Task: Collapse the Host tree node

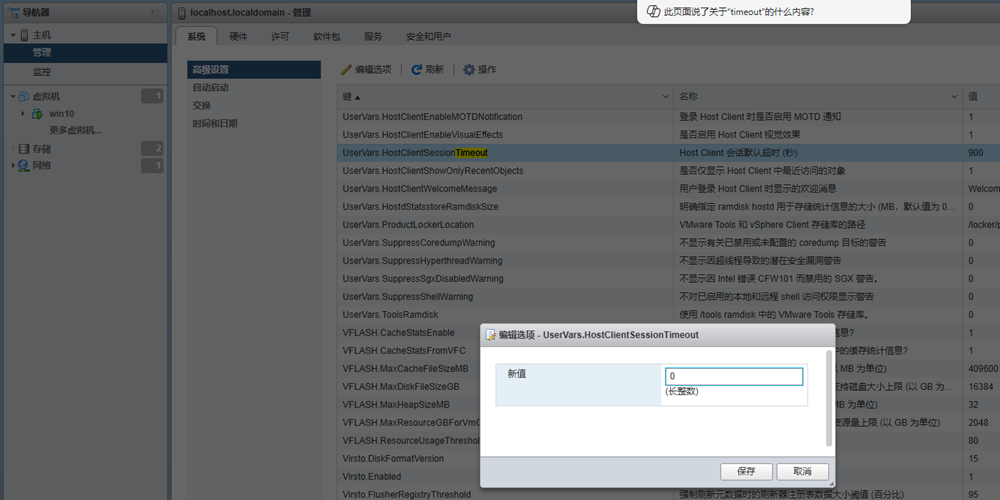Action: pos(13,35)
